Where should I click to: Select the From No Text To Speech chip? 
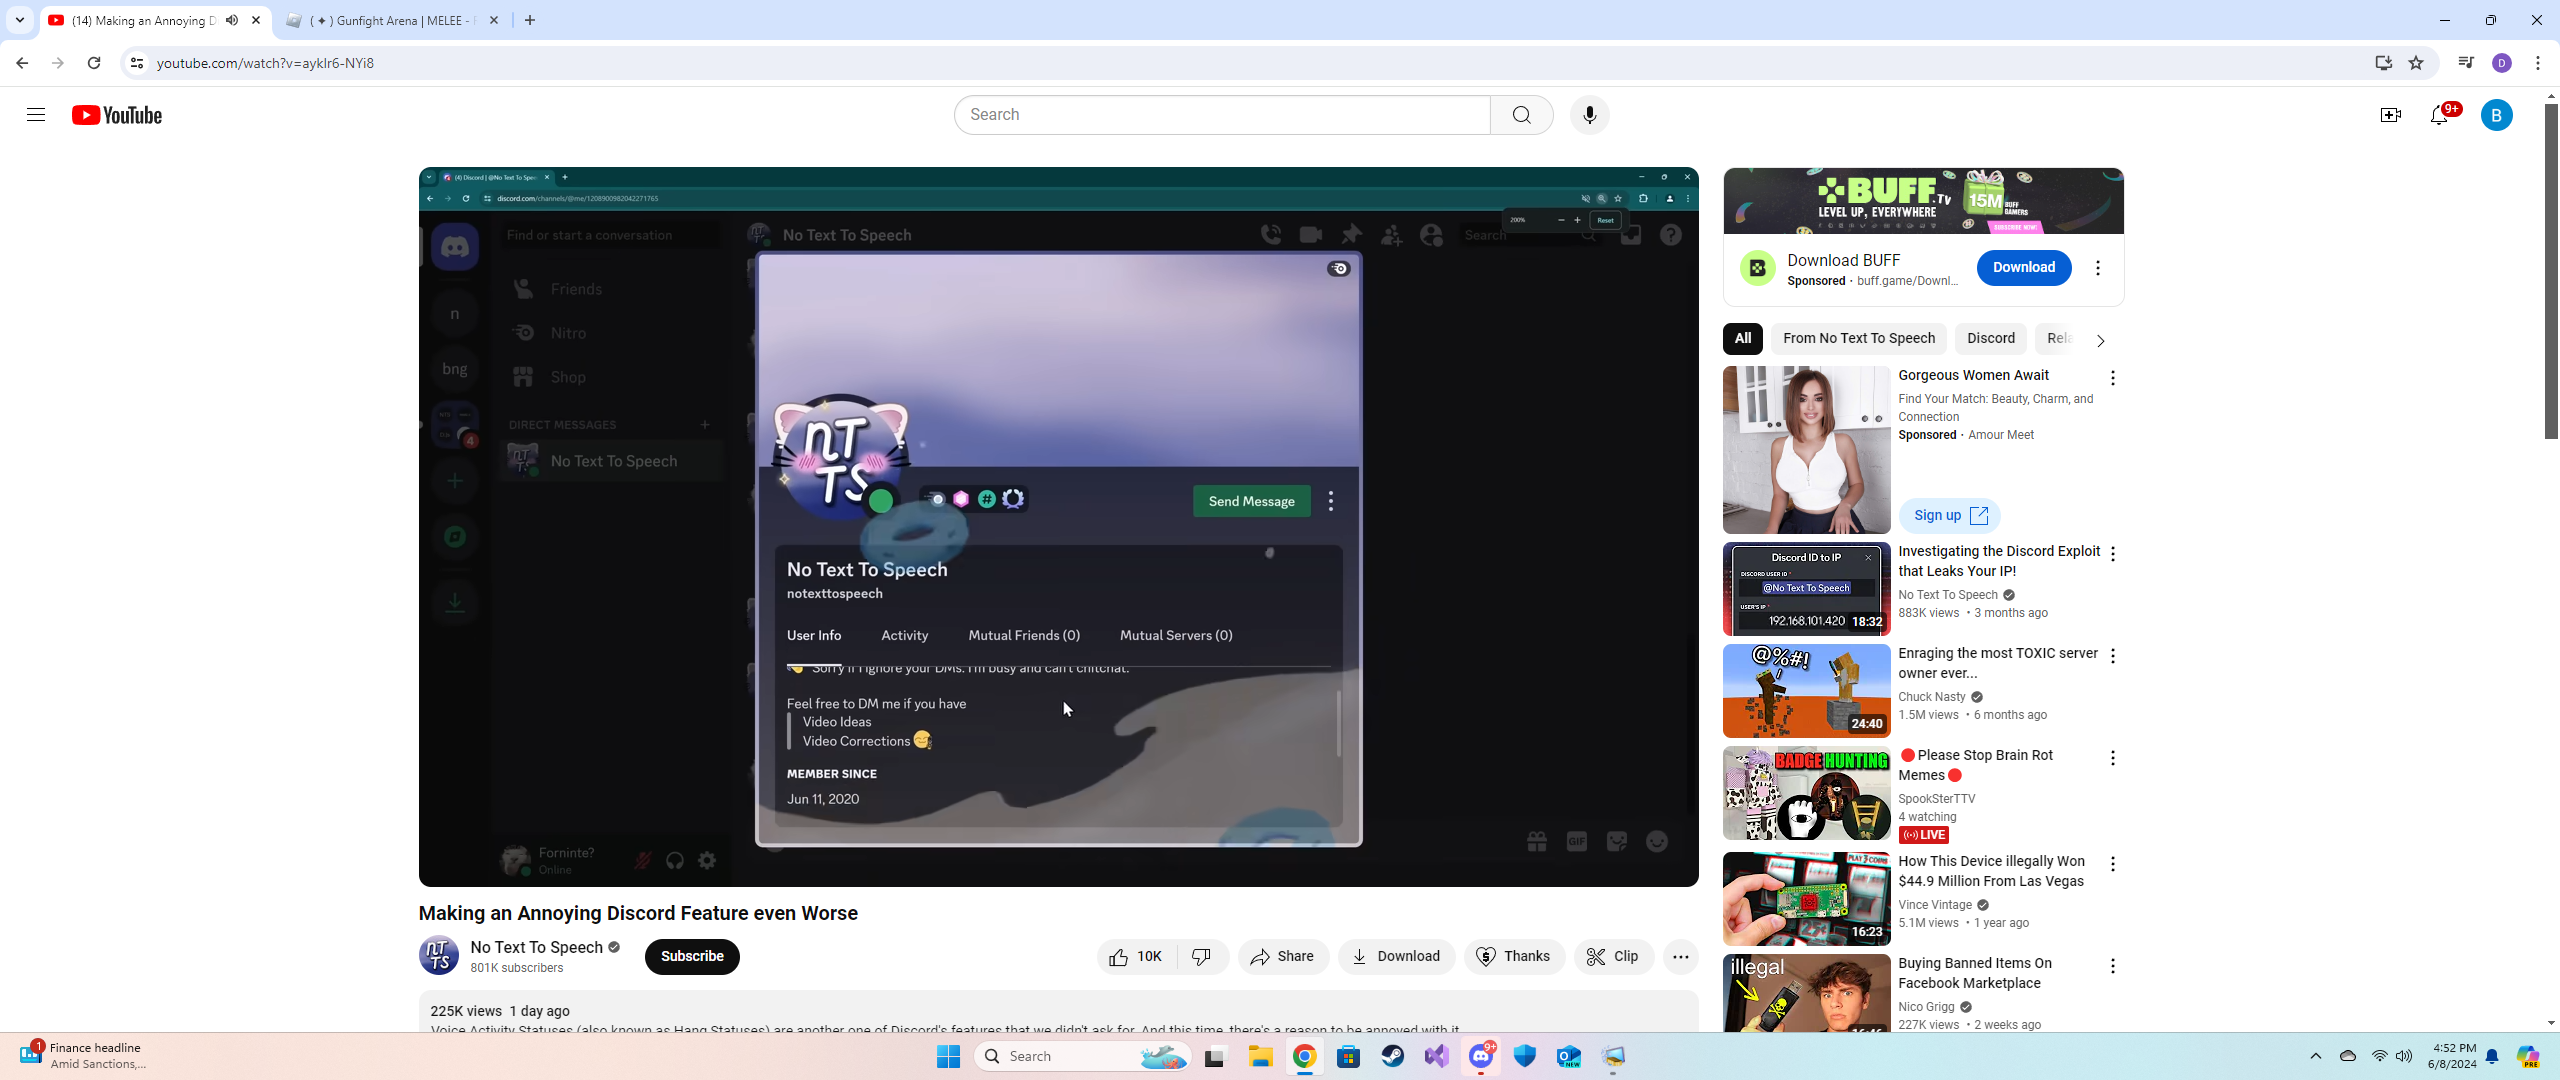pos(1858,339)
